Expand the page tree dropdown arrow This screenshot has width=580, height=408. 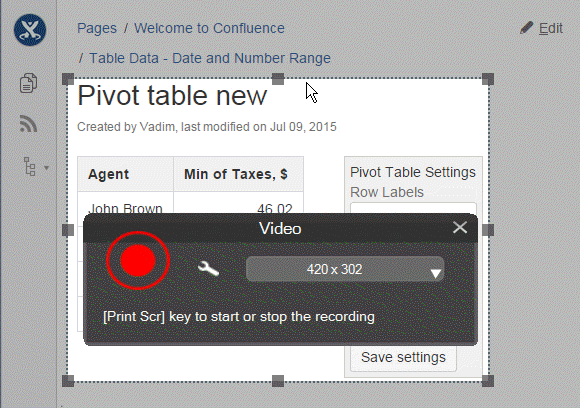(47, 168)
